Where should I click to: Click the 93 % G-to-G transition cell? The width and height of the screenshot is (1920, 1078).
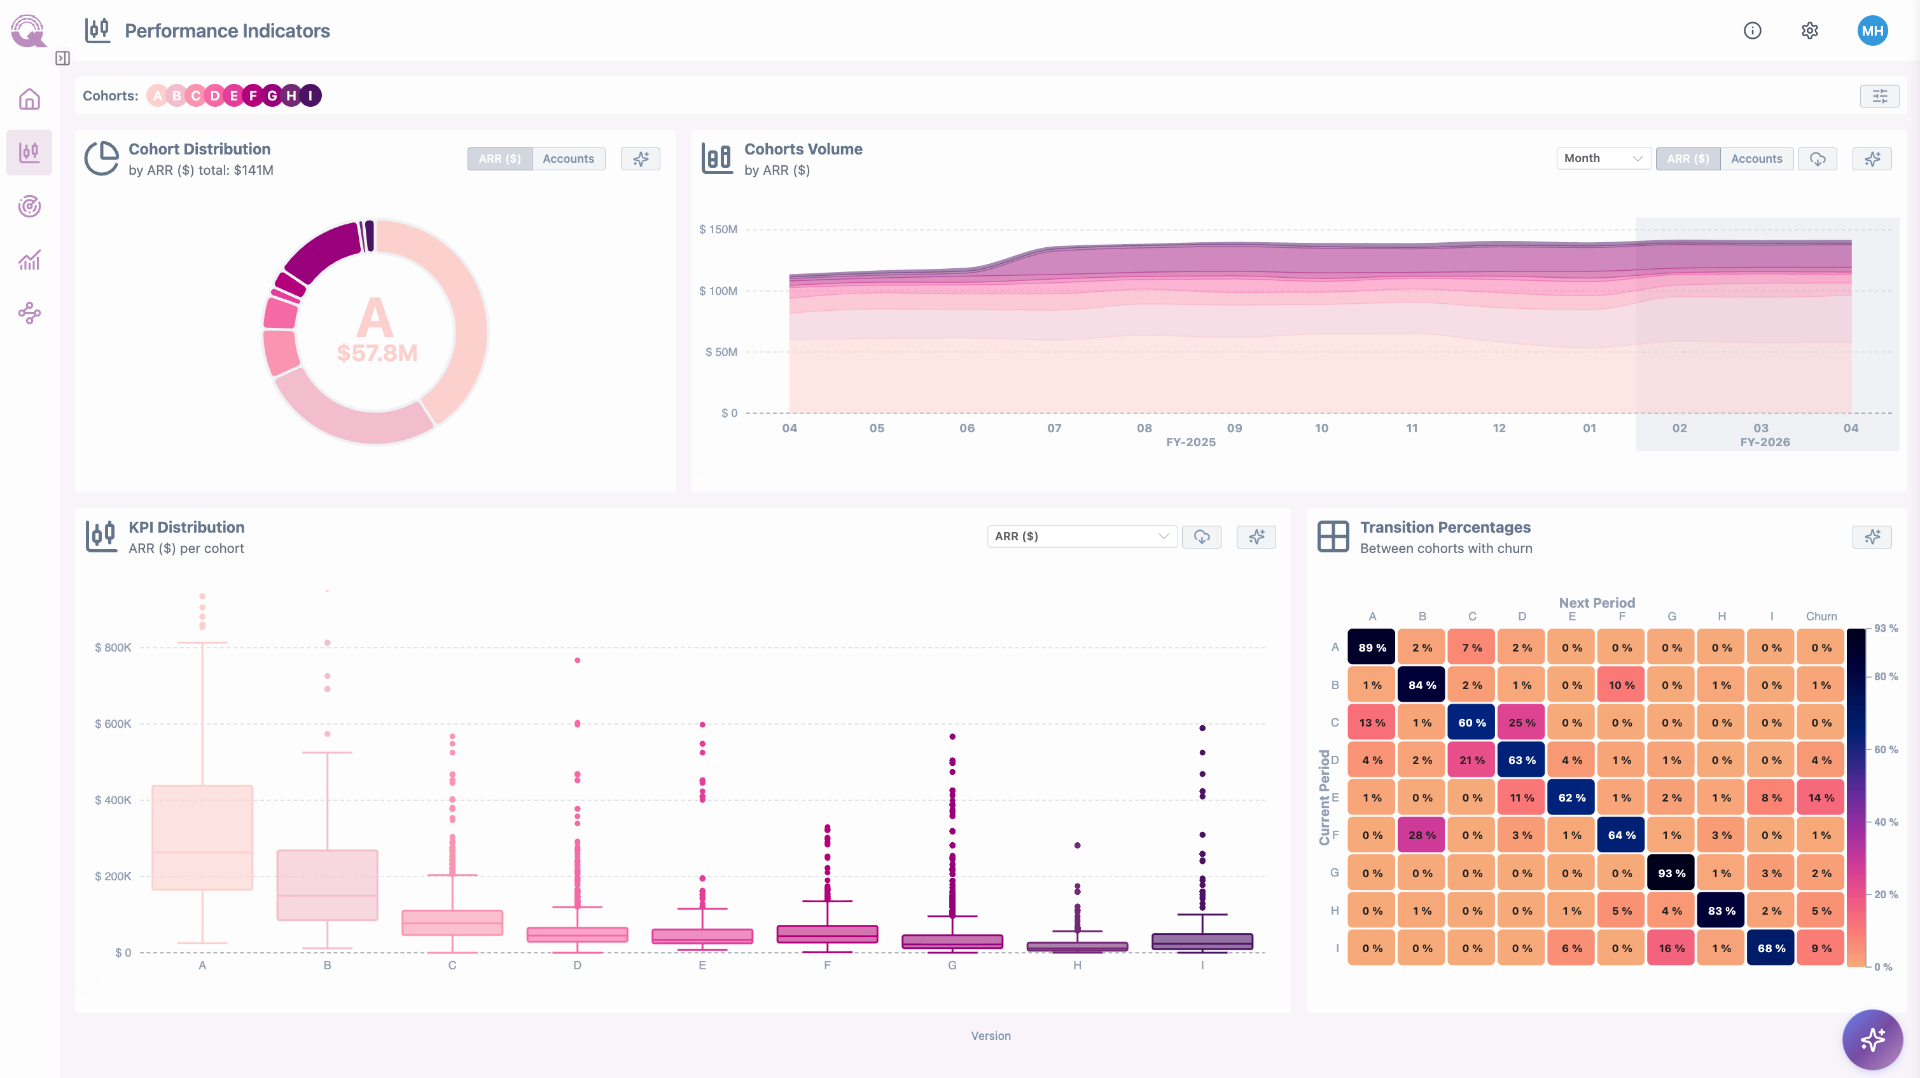click(1671, 873)
